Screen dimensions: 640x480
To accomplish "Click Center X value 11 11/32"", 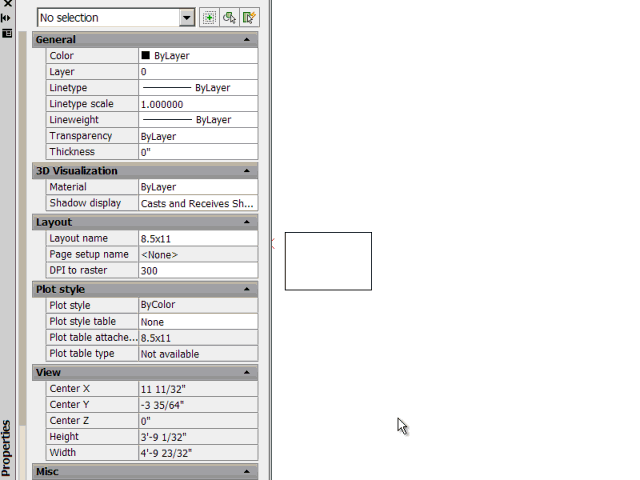I will (x=198, y=389).
